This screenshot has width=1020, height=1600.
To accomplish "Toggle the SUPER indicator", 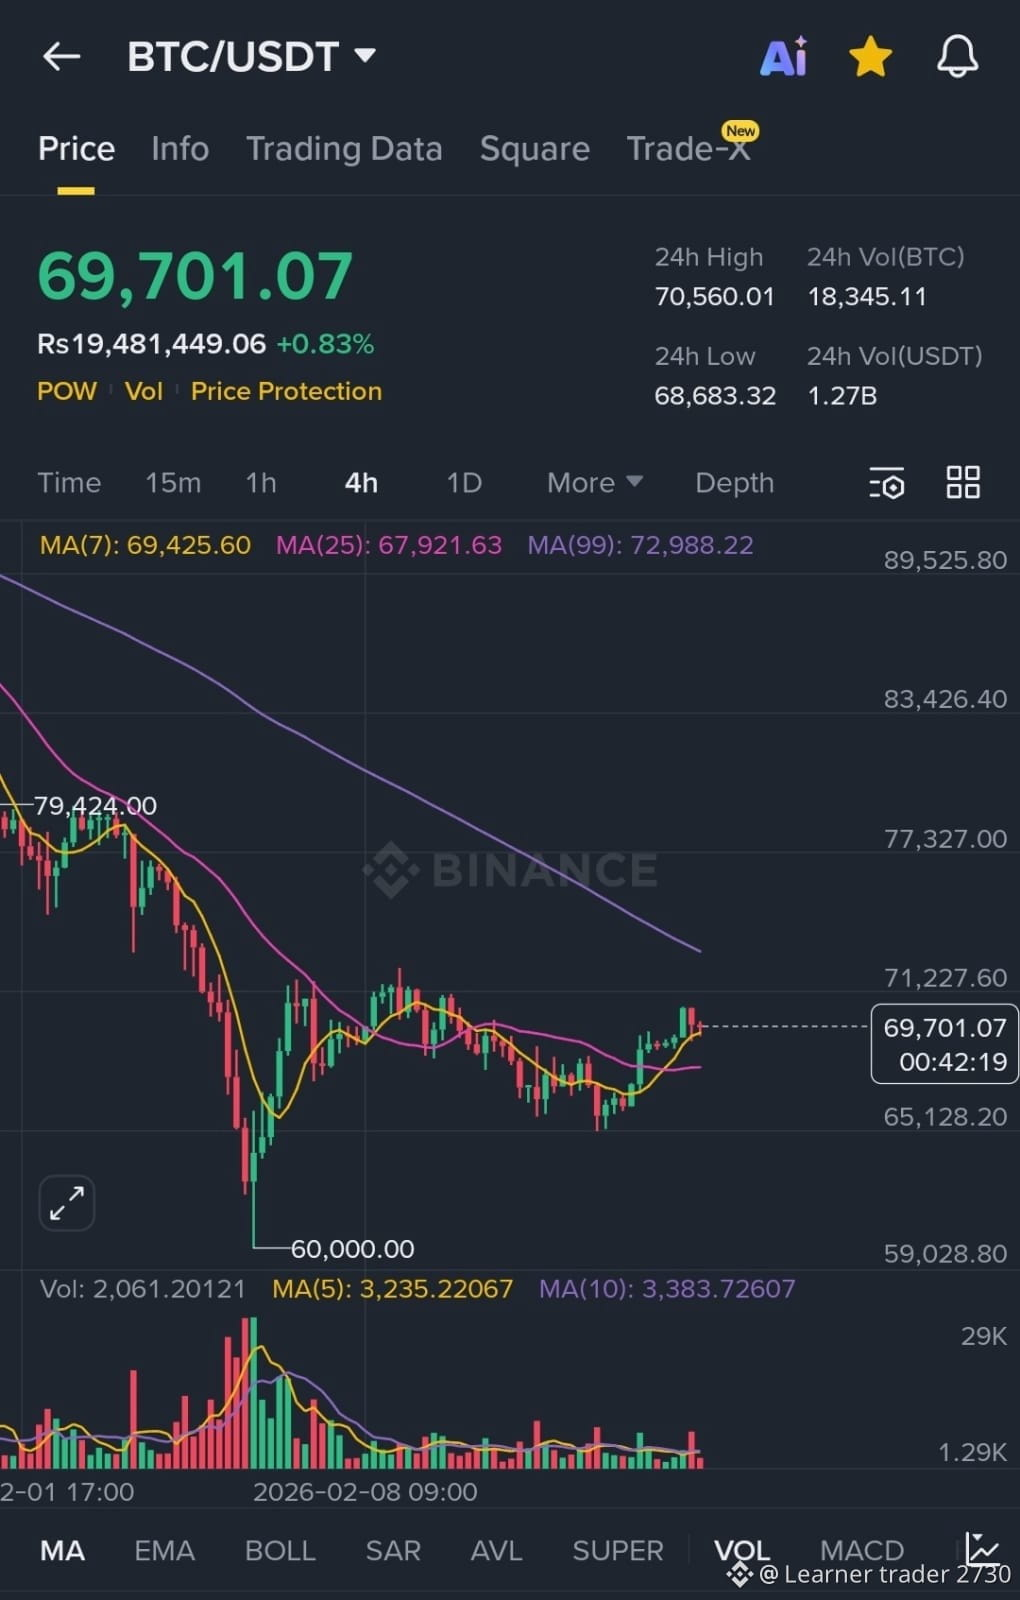I will tap(617, 1550).
